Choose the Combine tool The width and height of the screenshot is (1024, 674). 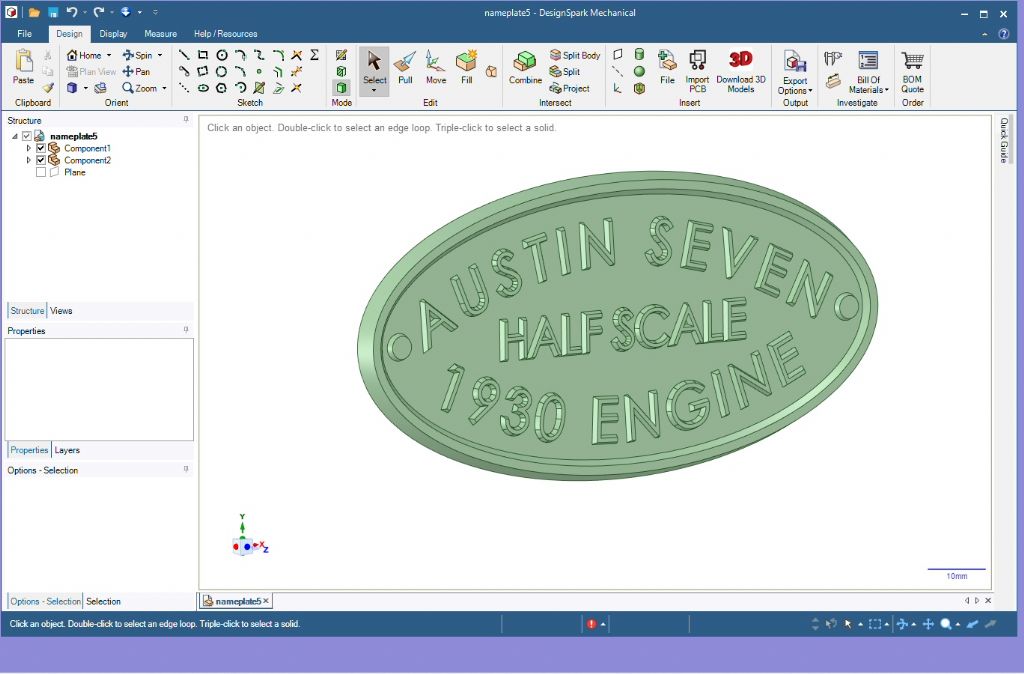tap(525, 67)
